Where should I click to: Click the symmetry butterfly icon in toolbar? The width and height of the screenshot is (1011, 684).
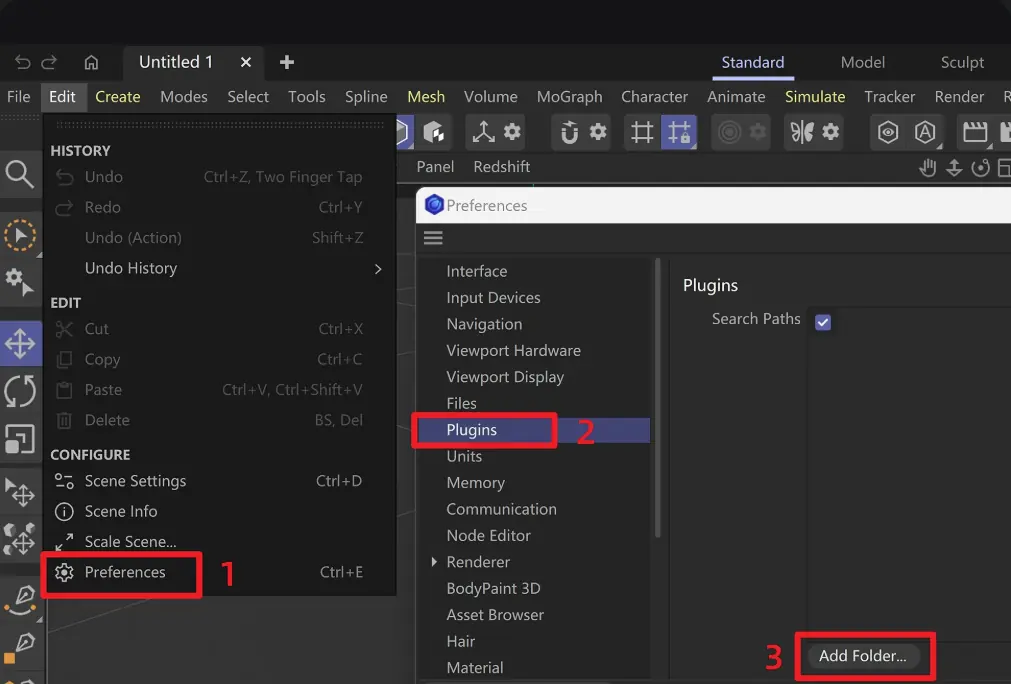(801, 132)
